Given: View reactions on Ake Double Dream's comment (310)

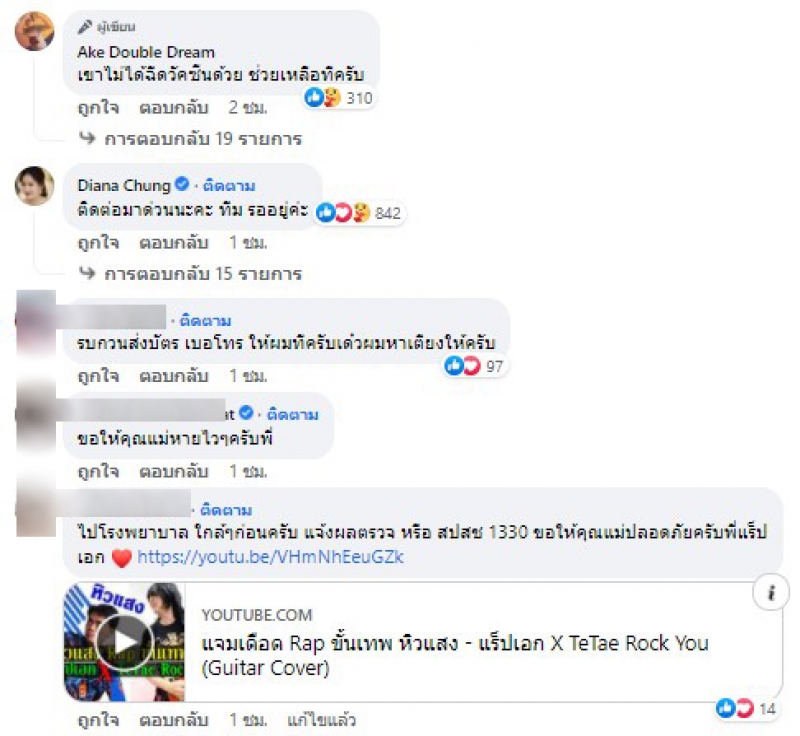Looking at the screenshot, I should click(339, 97).
